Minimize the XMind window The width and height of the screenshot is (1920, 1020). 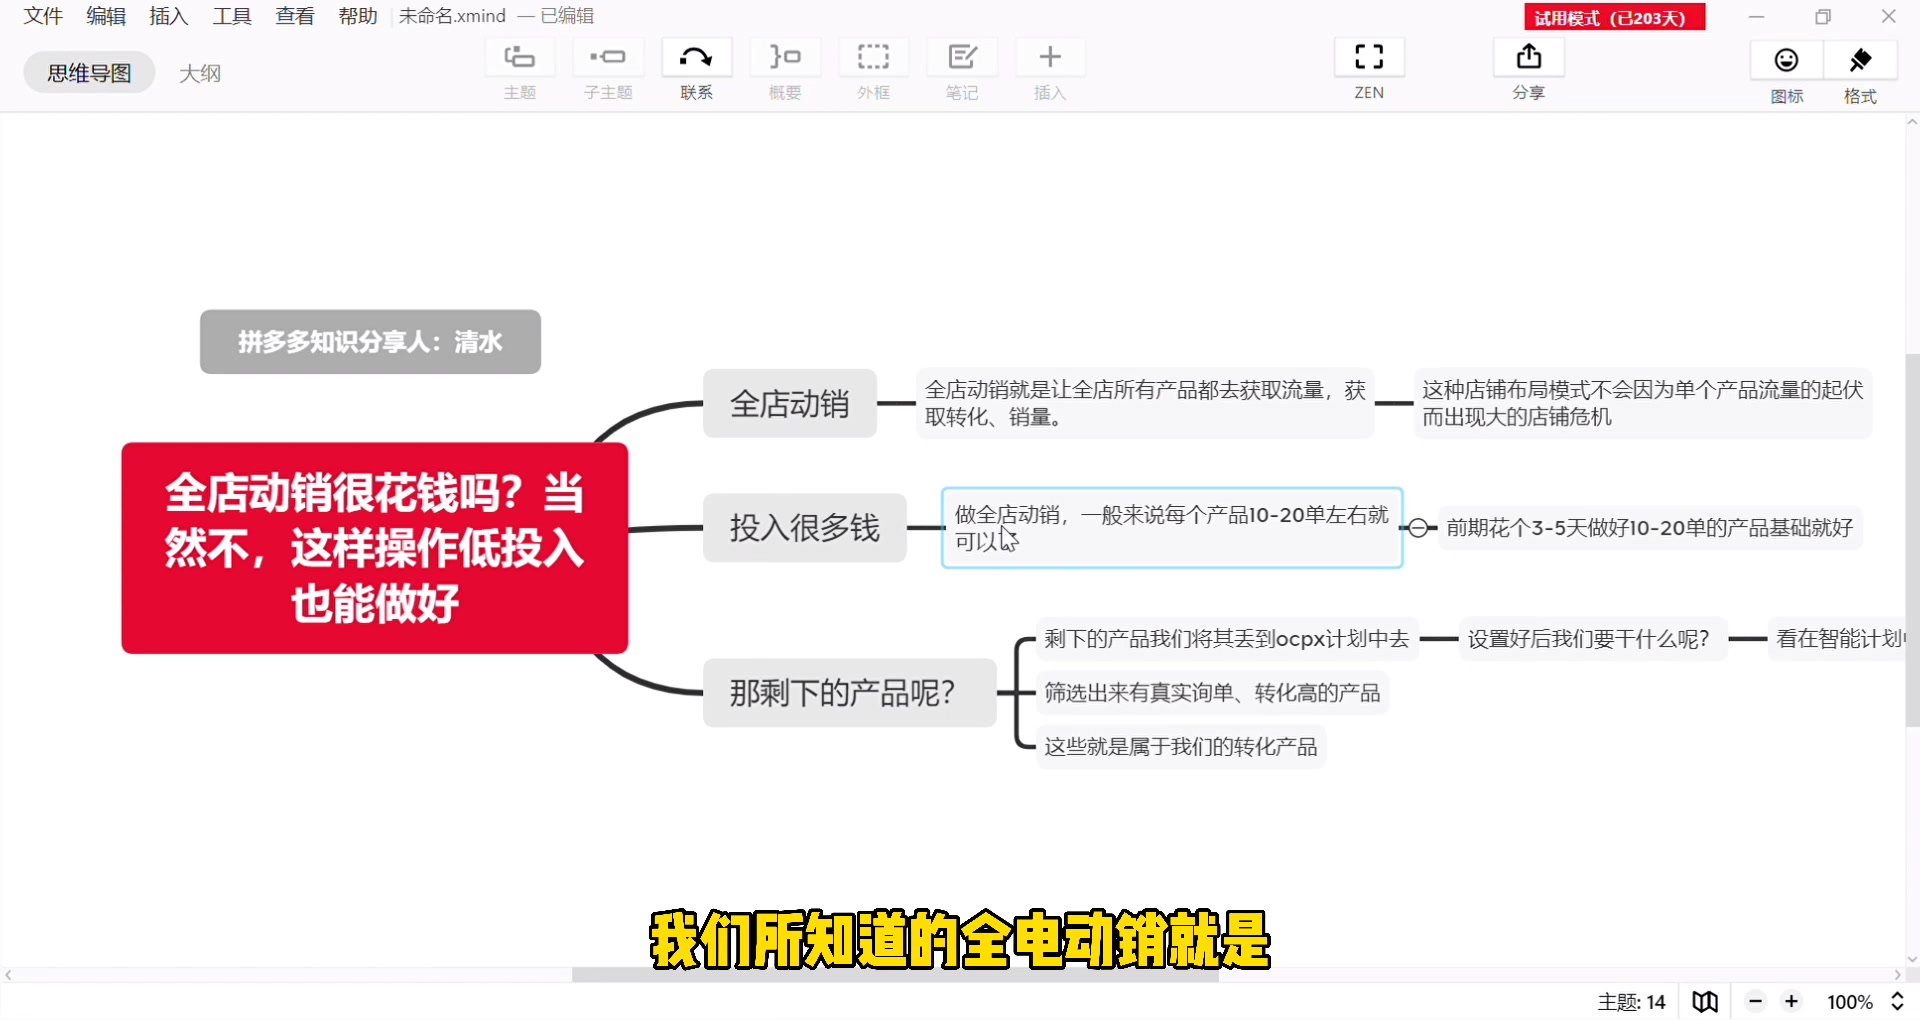coord(1756,17)
